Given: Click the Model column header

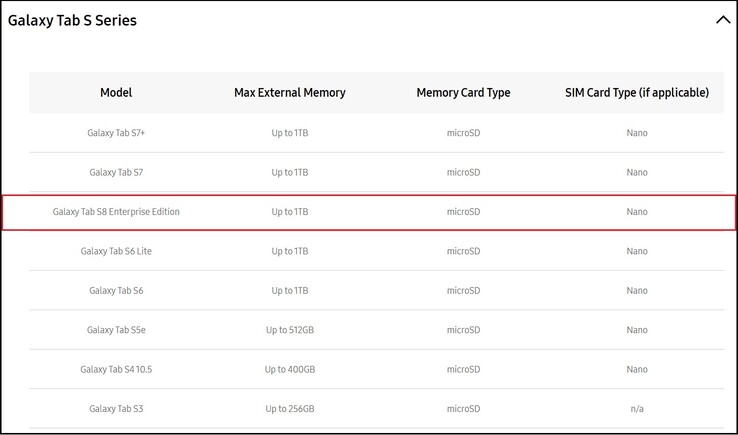Looking at the screenshot, I should click(x=116, y=92).
